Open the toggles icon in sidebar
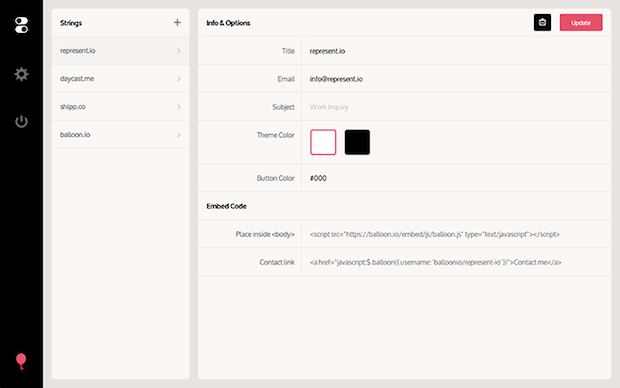620x388 pixels. (x=21, y=25)
